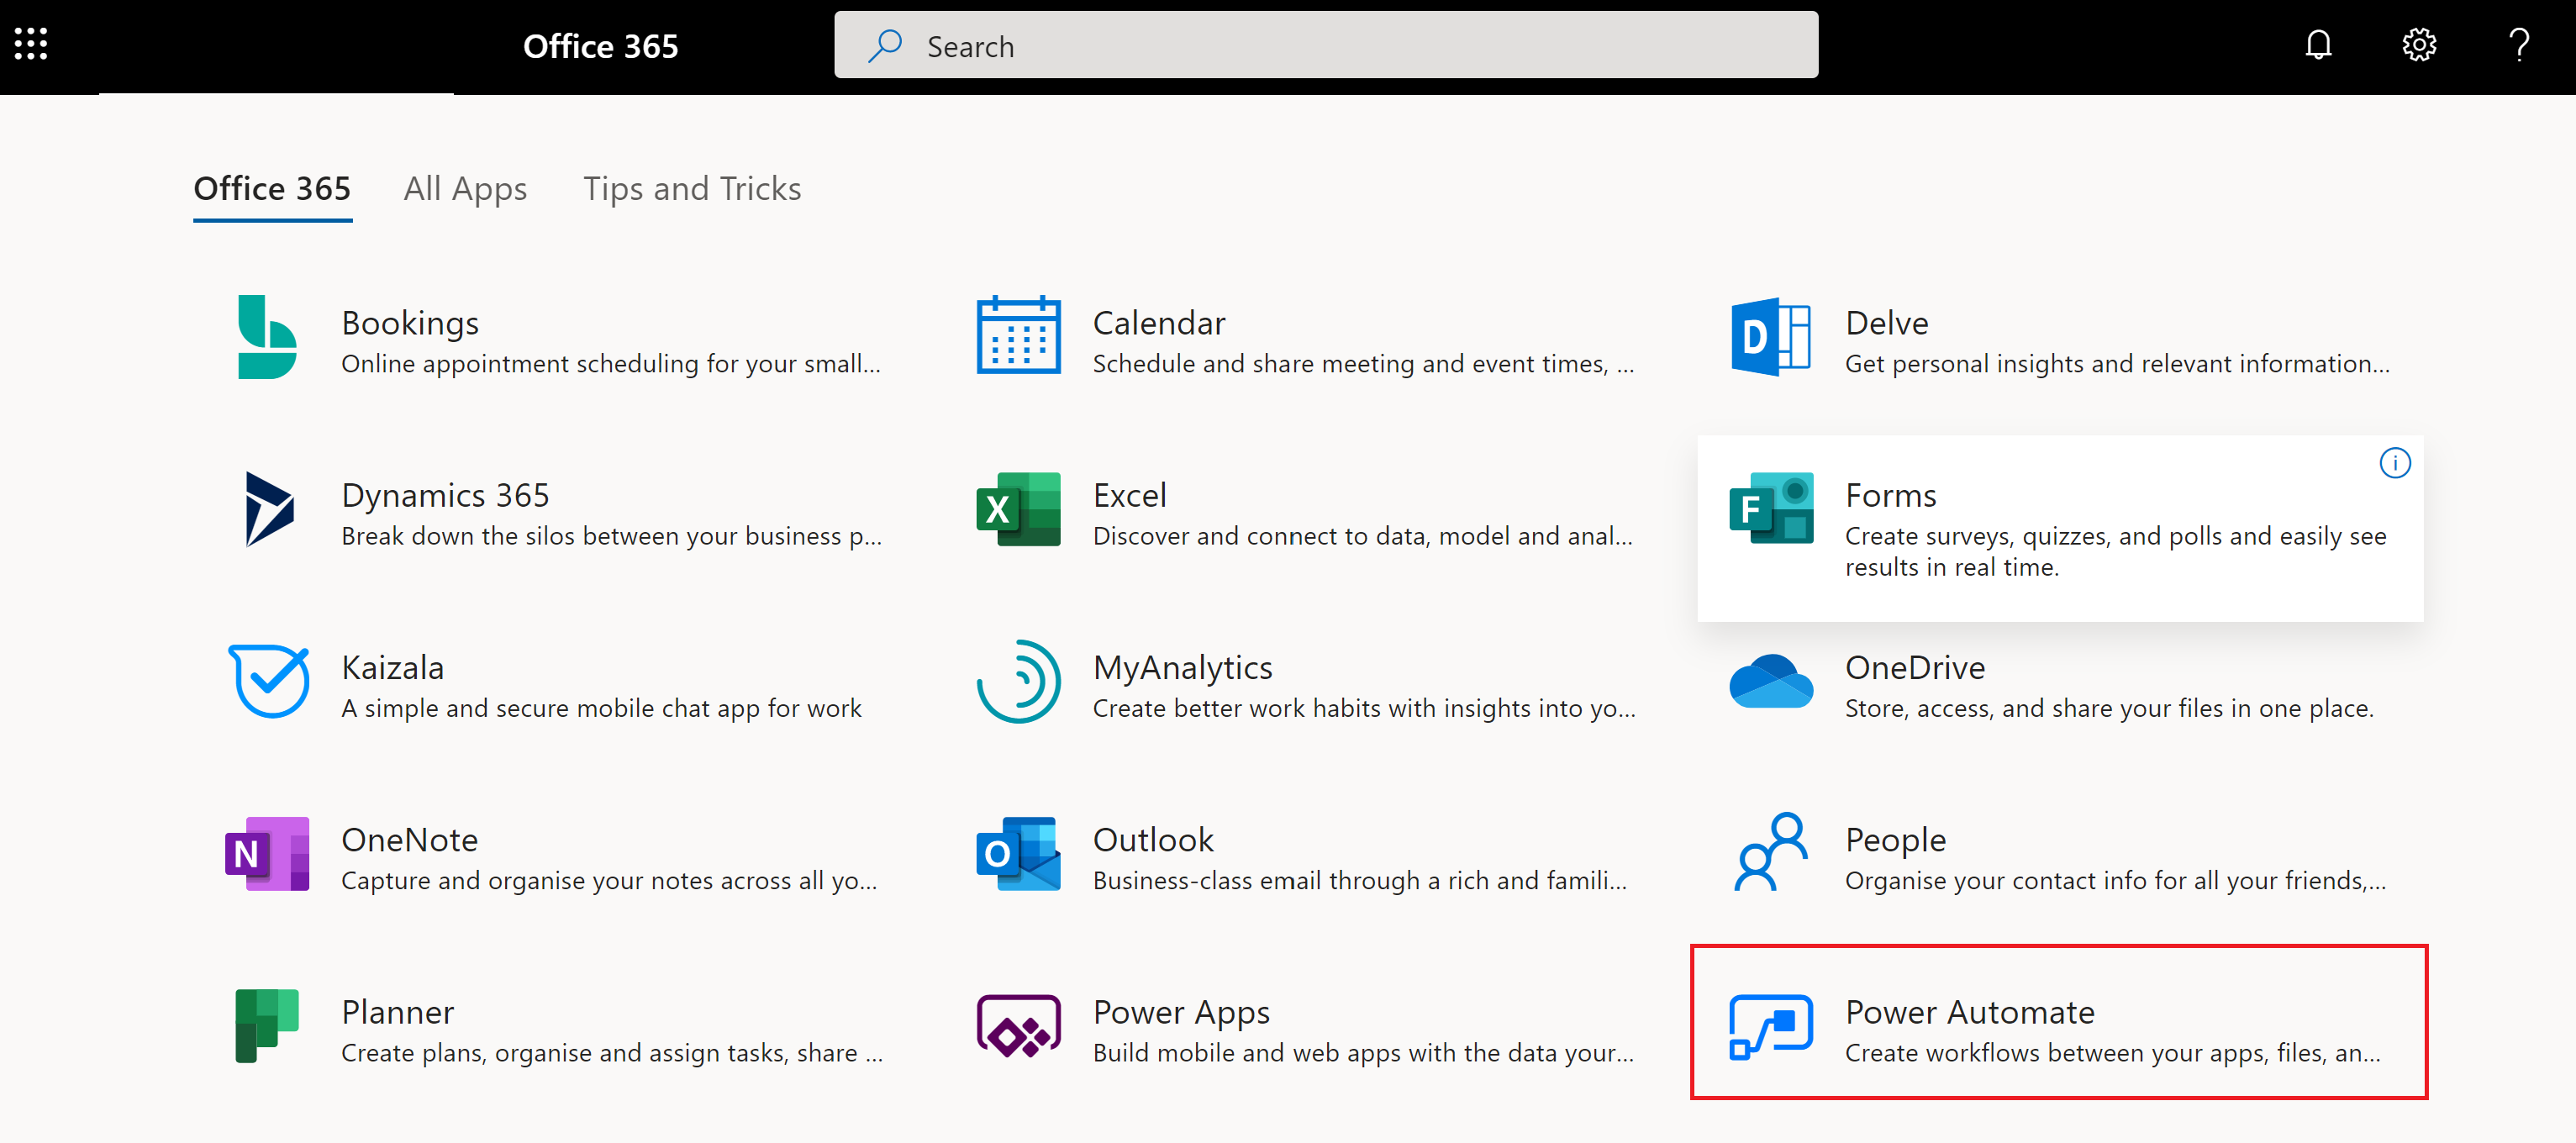This screenshot has width=2576, height=1143.
Task: Click the Power Automate icon
Action: [1770, 1027]
